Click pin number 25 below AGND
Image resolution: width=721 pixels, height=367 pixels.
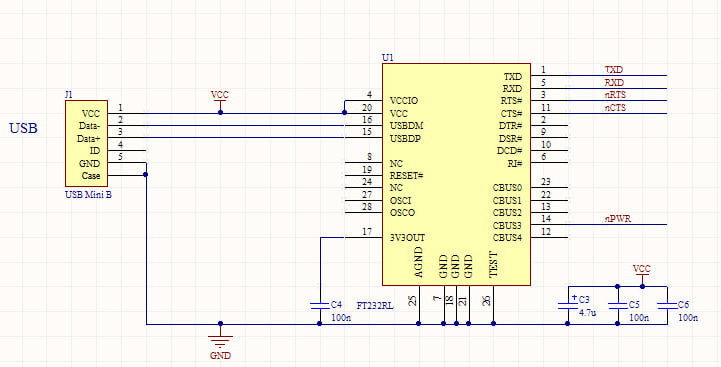tap(413, 301)
